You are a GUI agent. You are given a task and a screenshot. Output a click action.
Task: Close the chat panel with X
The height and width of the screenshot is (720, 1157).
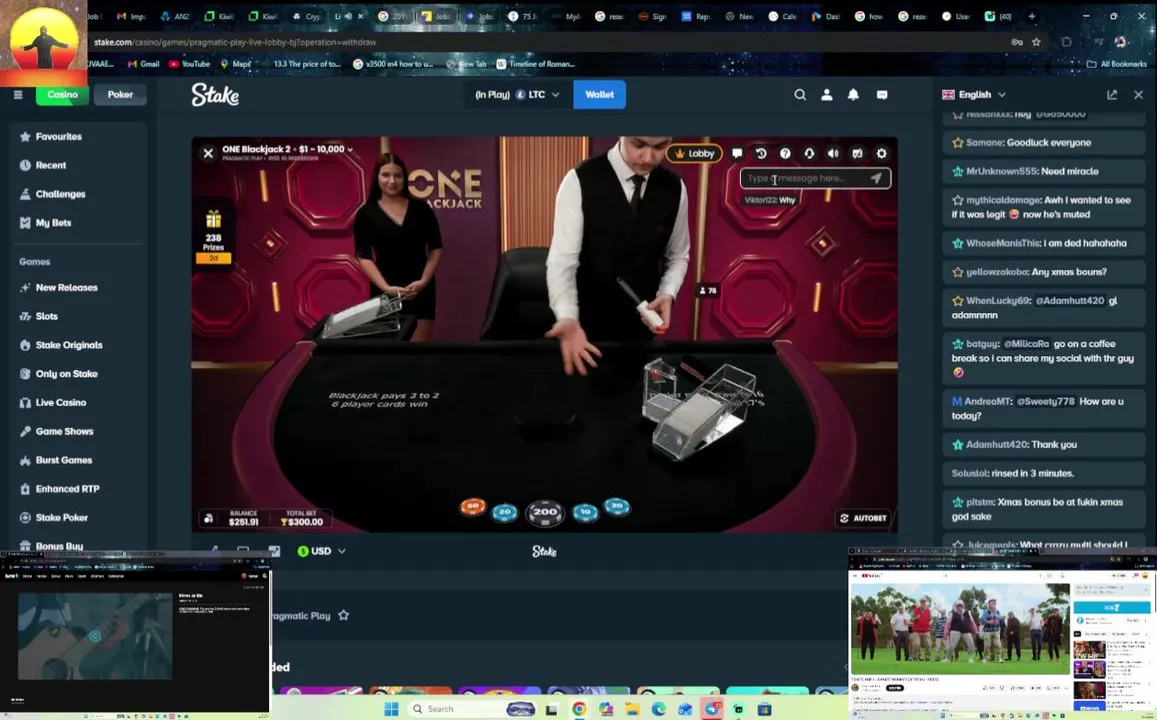click(x=1139, y=94)
